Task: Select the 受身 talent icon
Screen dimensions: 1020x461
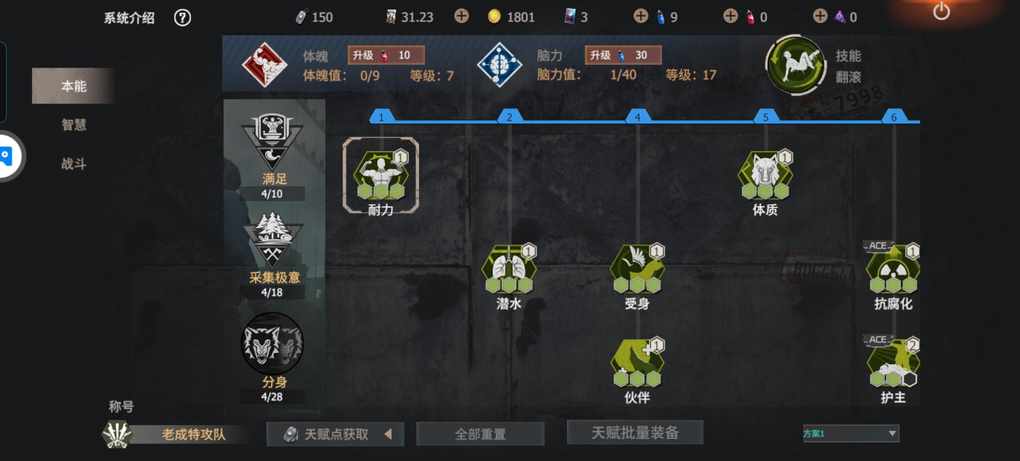Action: [637, 269]
